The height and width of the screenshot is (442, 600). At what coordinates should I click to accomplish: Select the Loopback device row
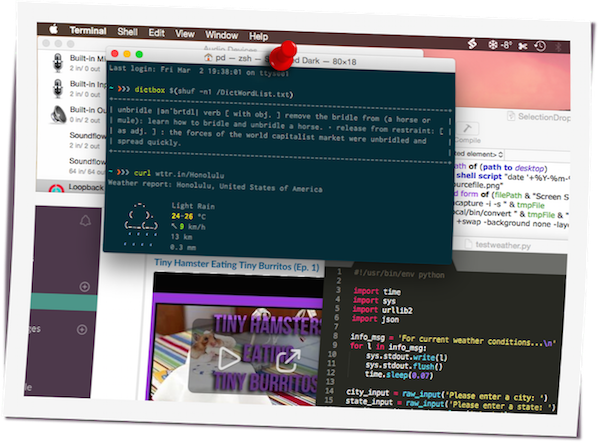click(71, 188)
